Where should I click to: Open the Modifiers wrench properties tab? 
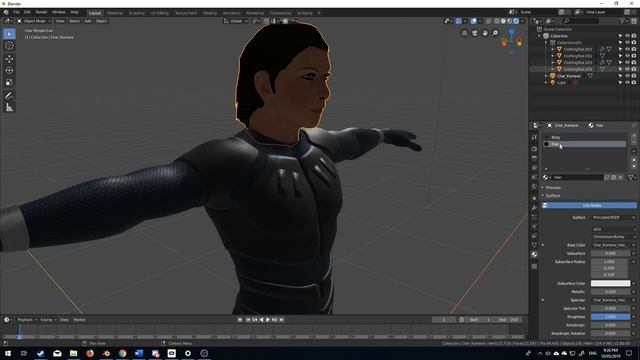click(x=534, y=208)
